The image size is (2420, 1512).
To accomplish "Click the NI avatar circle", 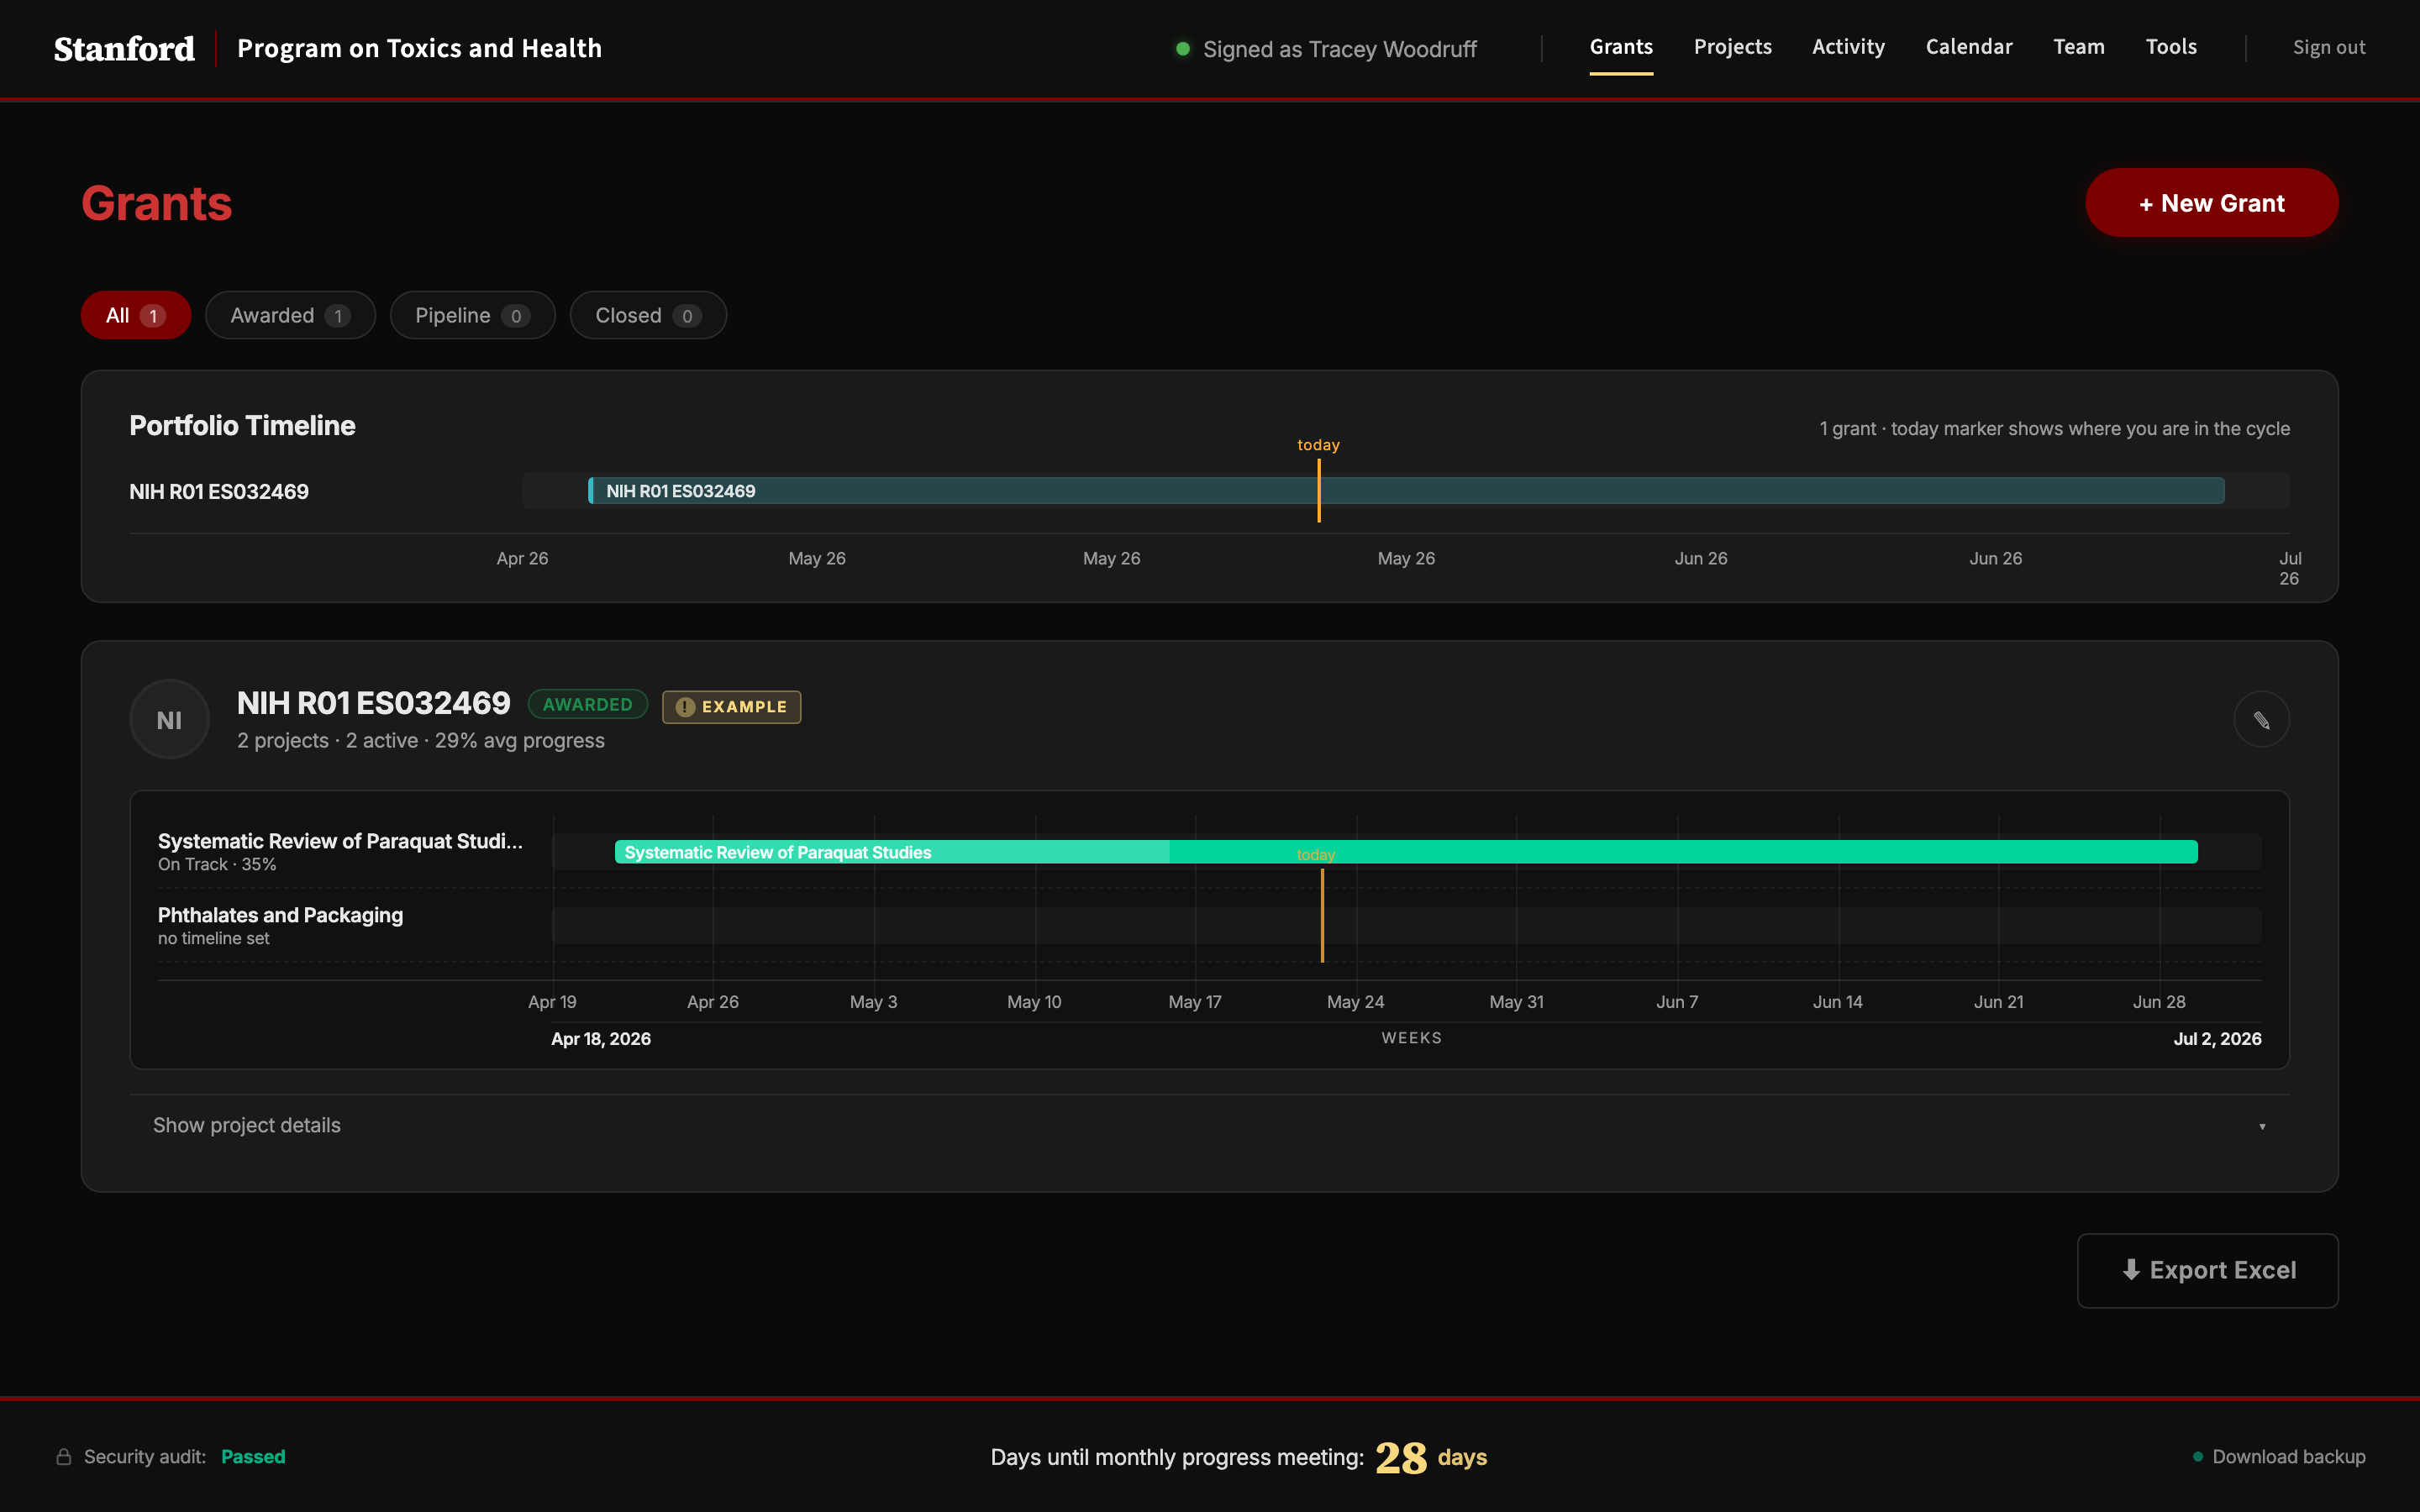I will 169,720.
